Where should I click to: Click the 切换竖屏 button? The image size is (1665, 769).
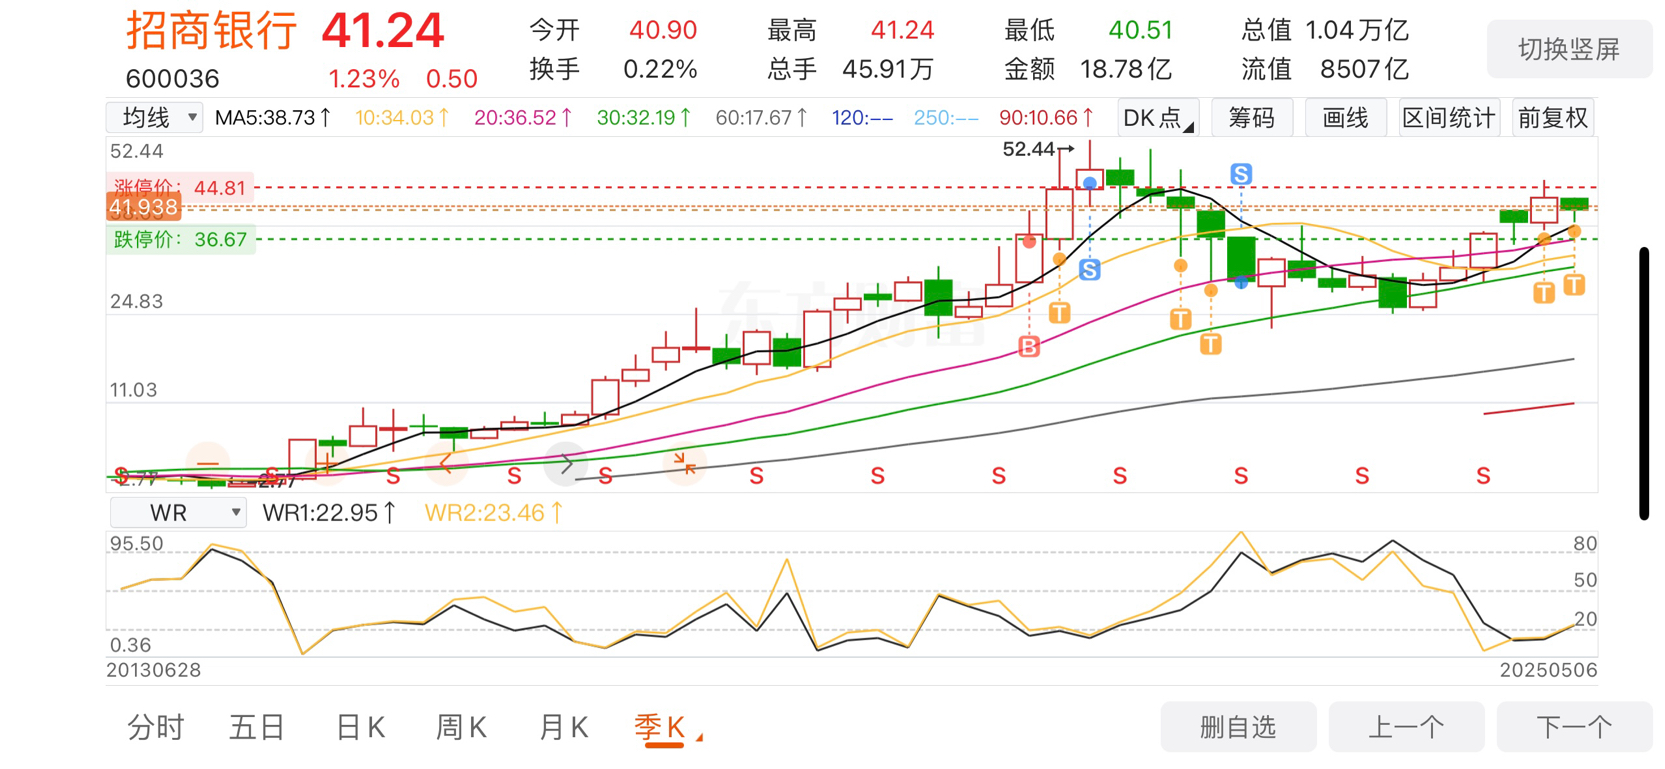pyautogui.click(x=1569, y=49)
